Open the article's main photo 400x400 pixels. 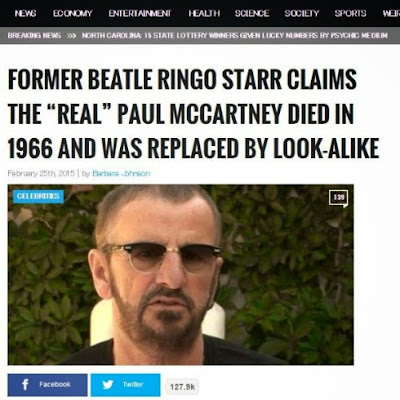tap(181, 274)
